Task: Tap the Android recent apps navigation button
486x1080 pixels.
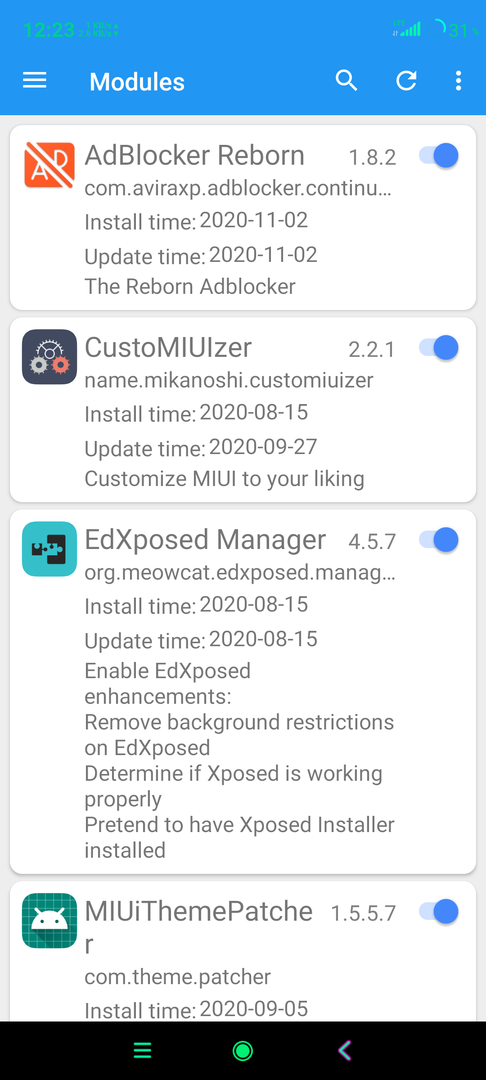Action: coord(142,1050)
